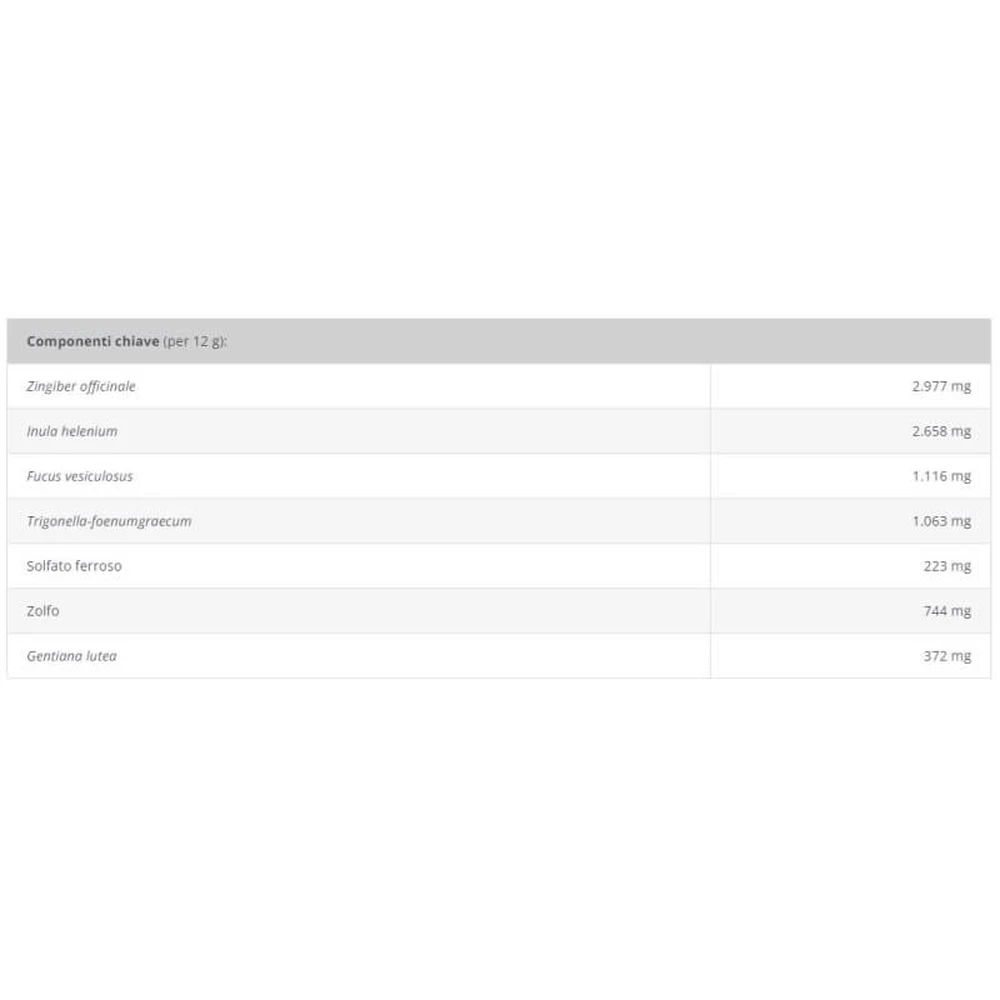Click the Solfato ferroso row label
Screen dimensions: 1000x1000
pos(74,566)
